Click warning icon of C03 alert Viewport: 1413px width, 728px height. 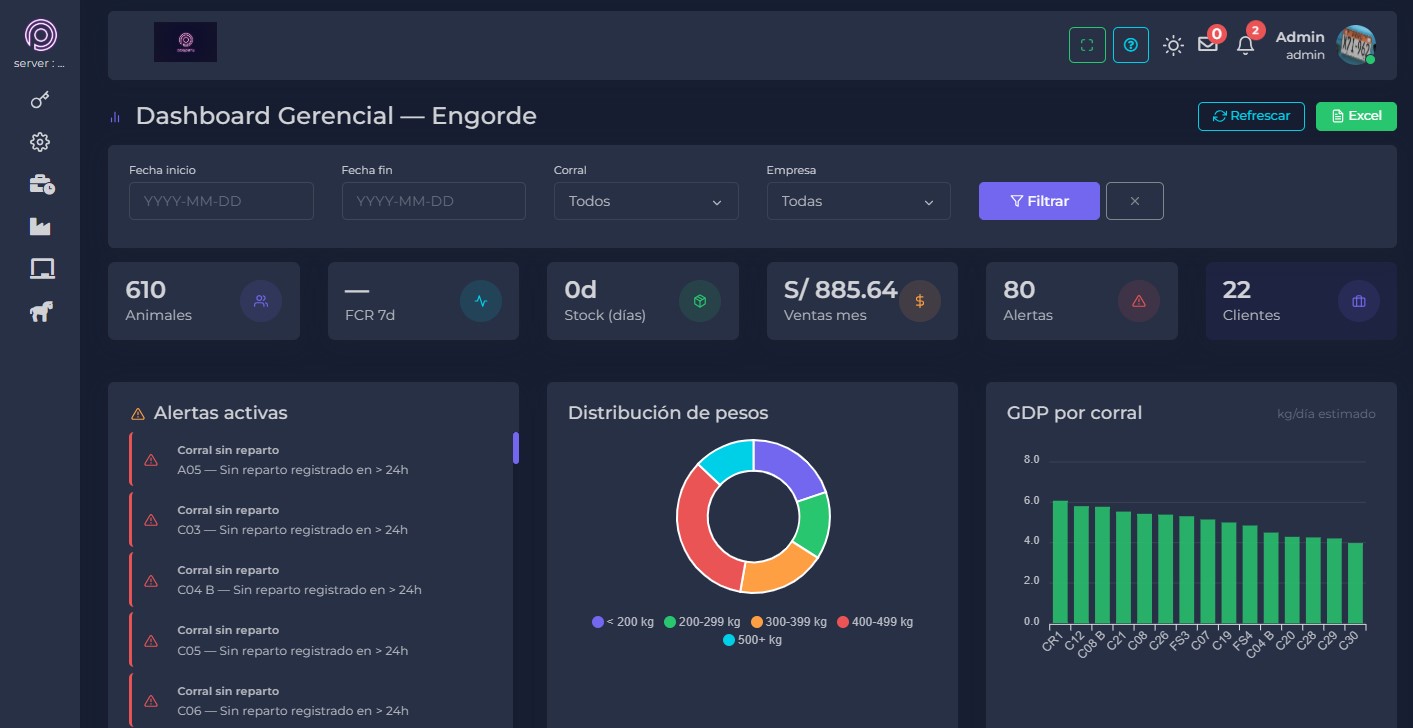point(151,520)
